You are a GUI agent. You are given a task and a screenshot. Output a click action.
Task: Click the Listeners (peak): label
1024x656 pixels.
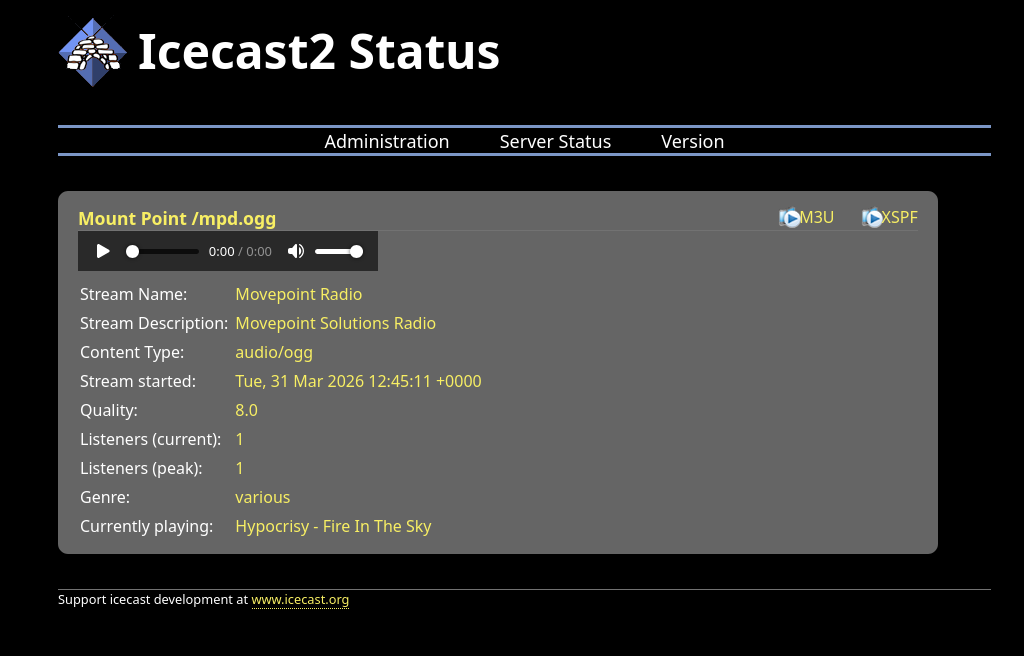pos(141,468)
